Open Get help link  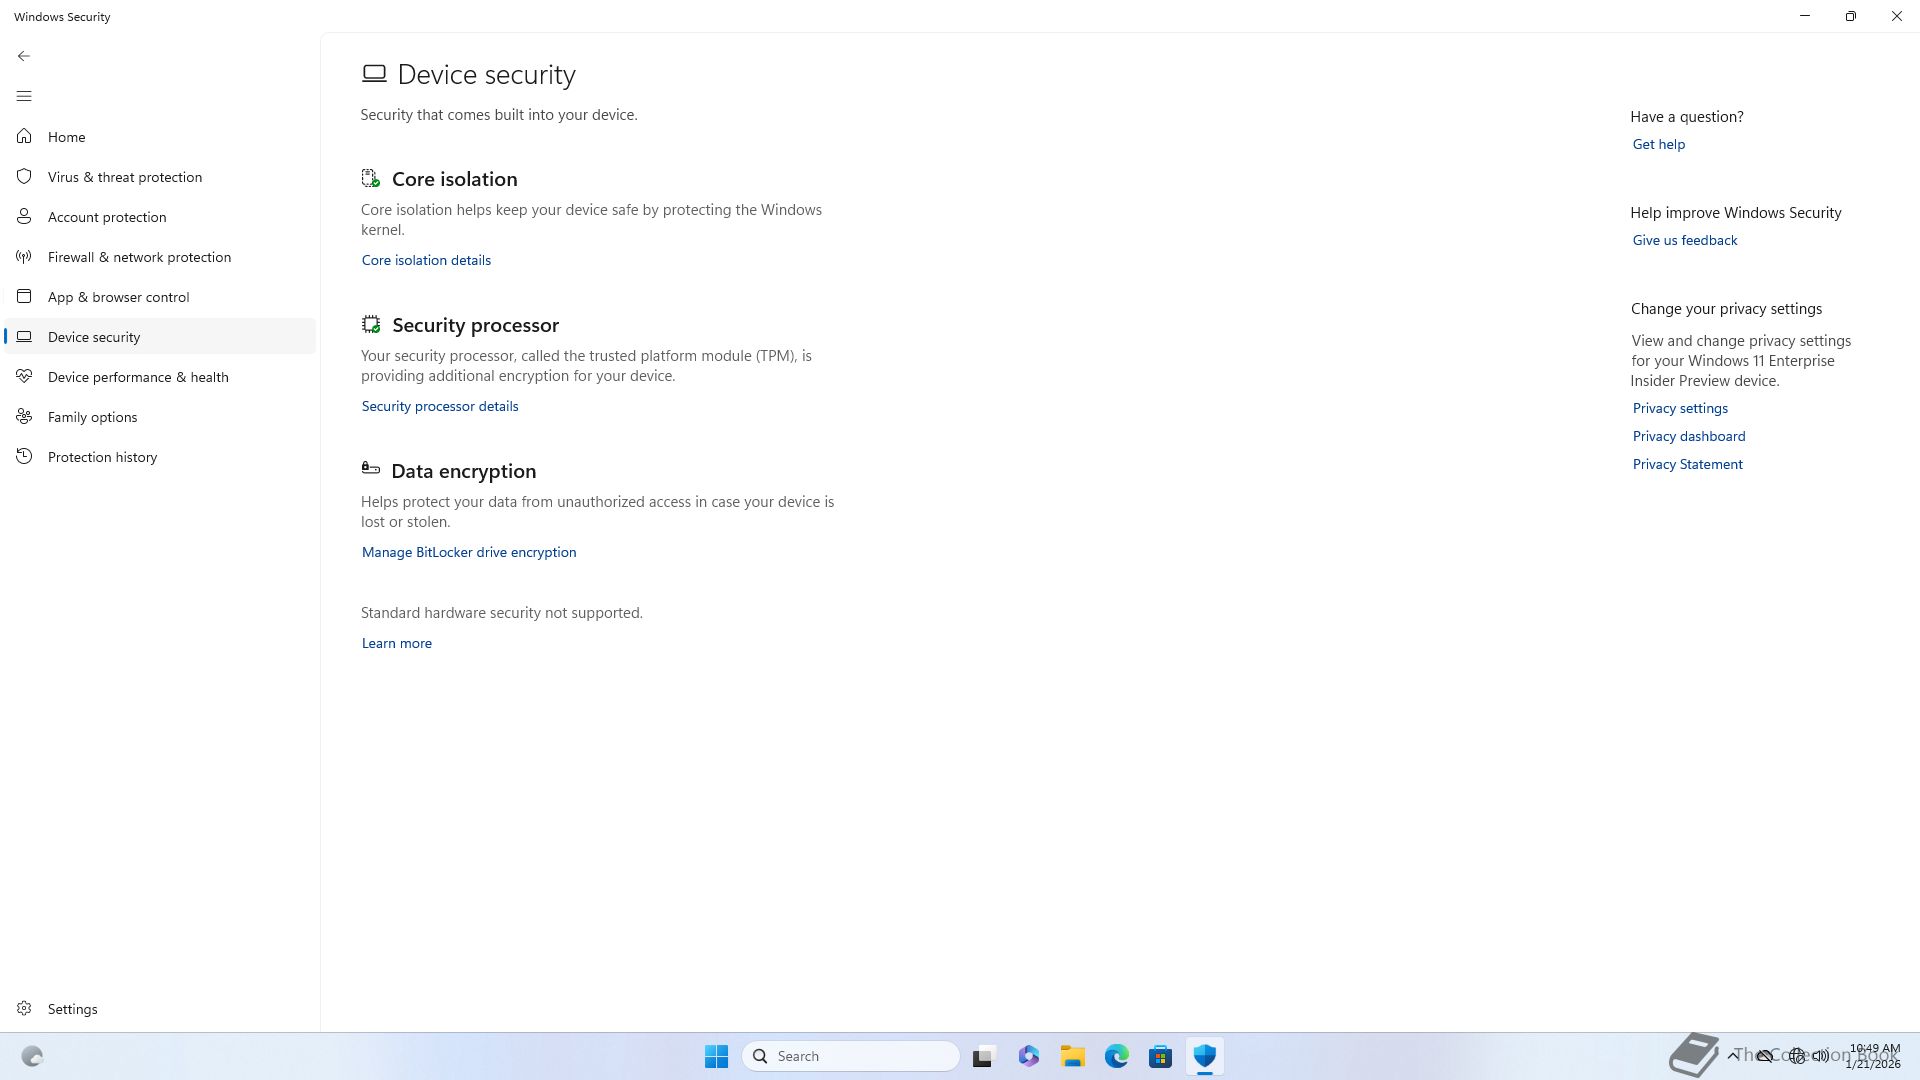coord(1658,144)
